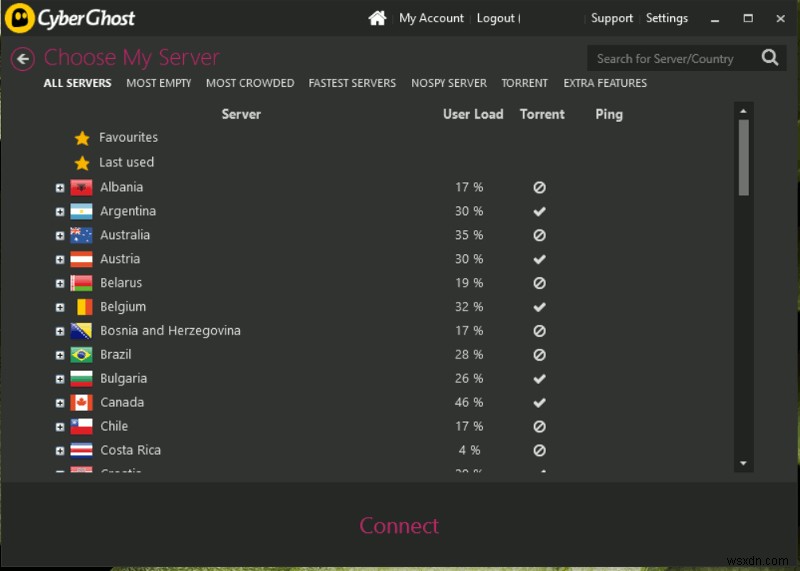Click the Austria flag icon
The image size is (800, 571).
pyautogui.click(x=82, y=259)
